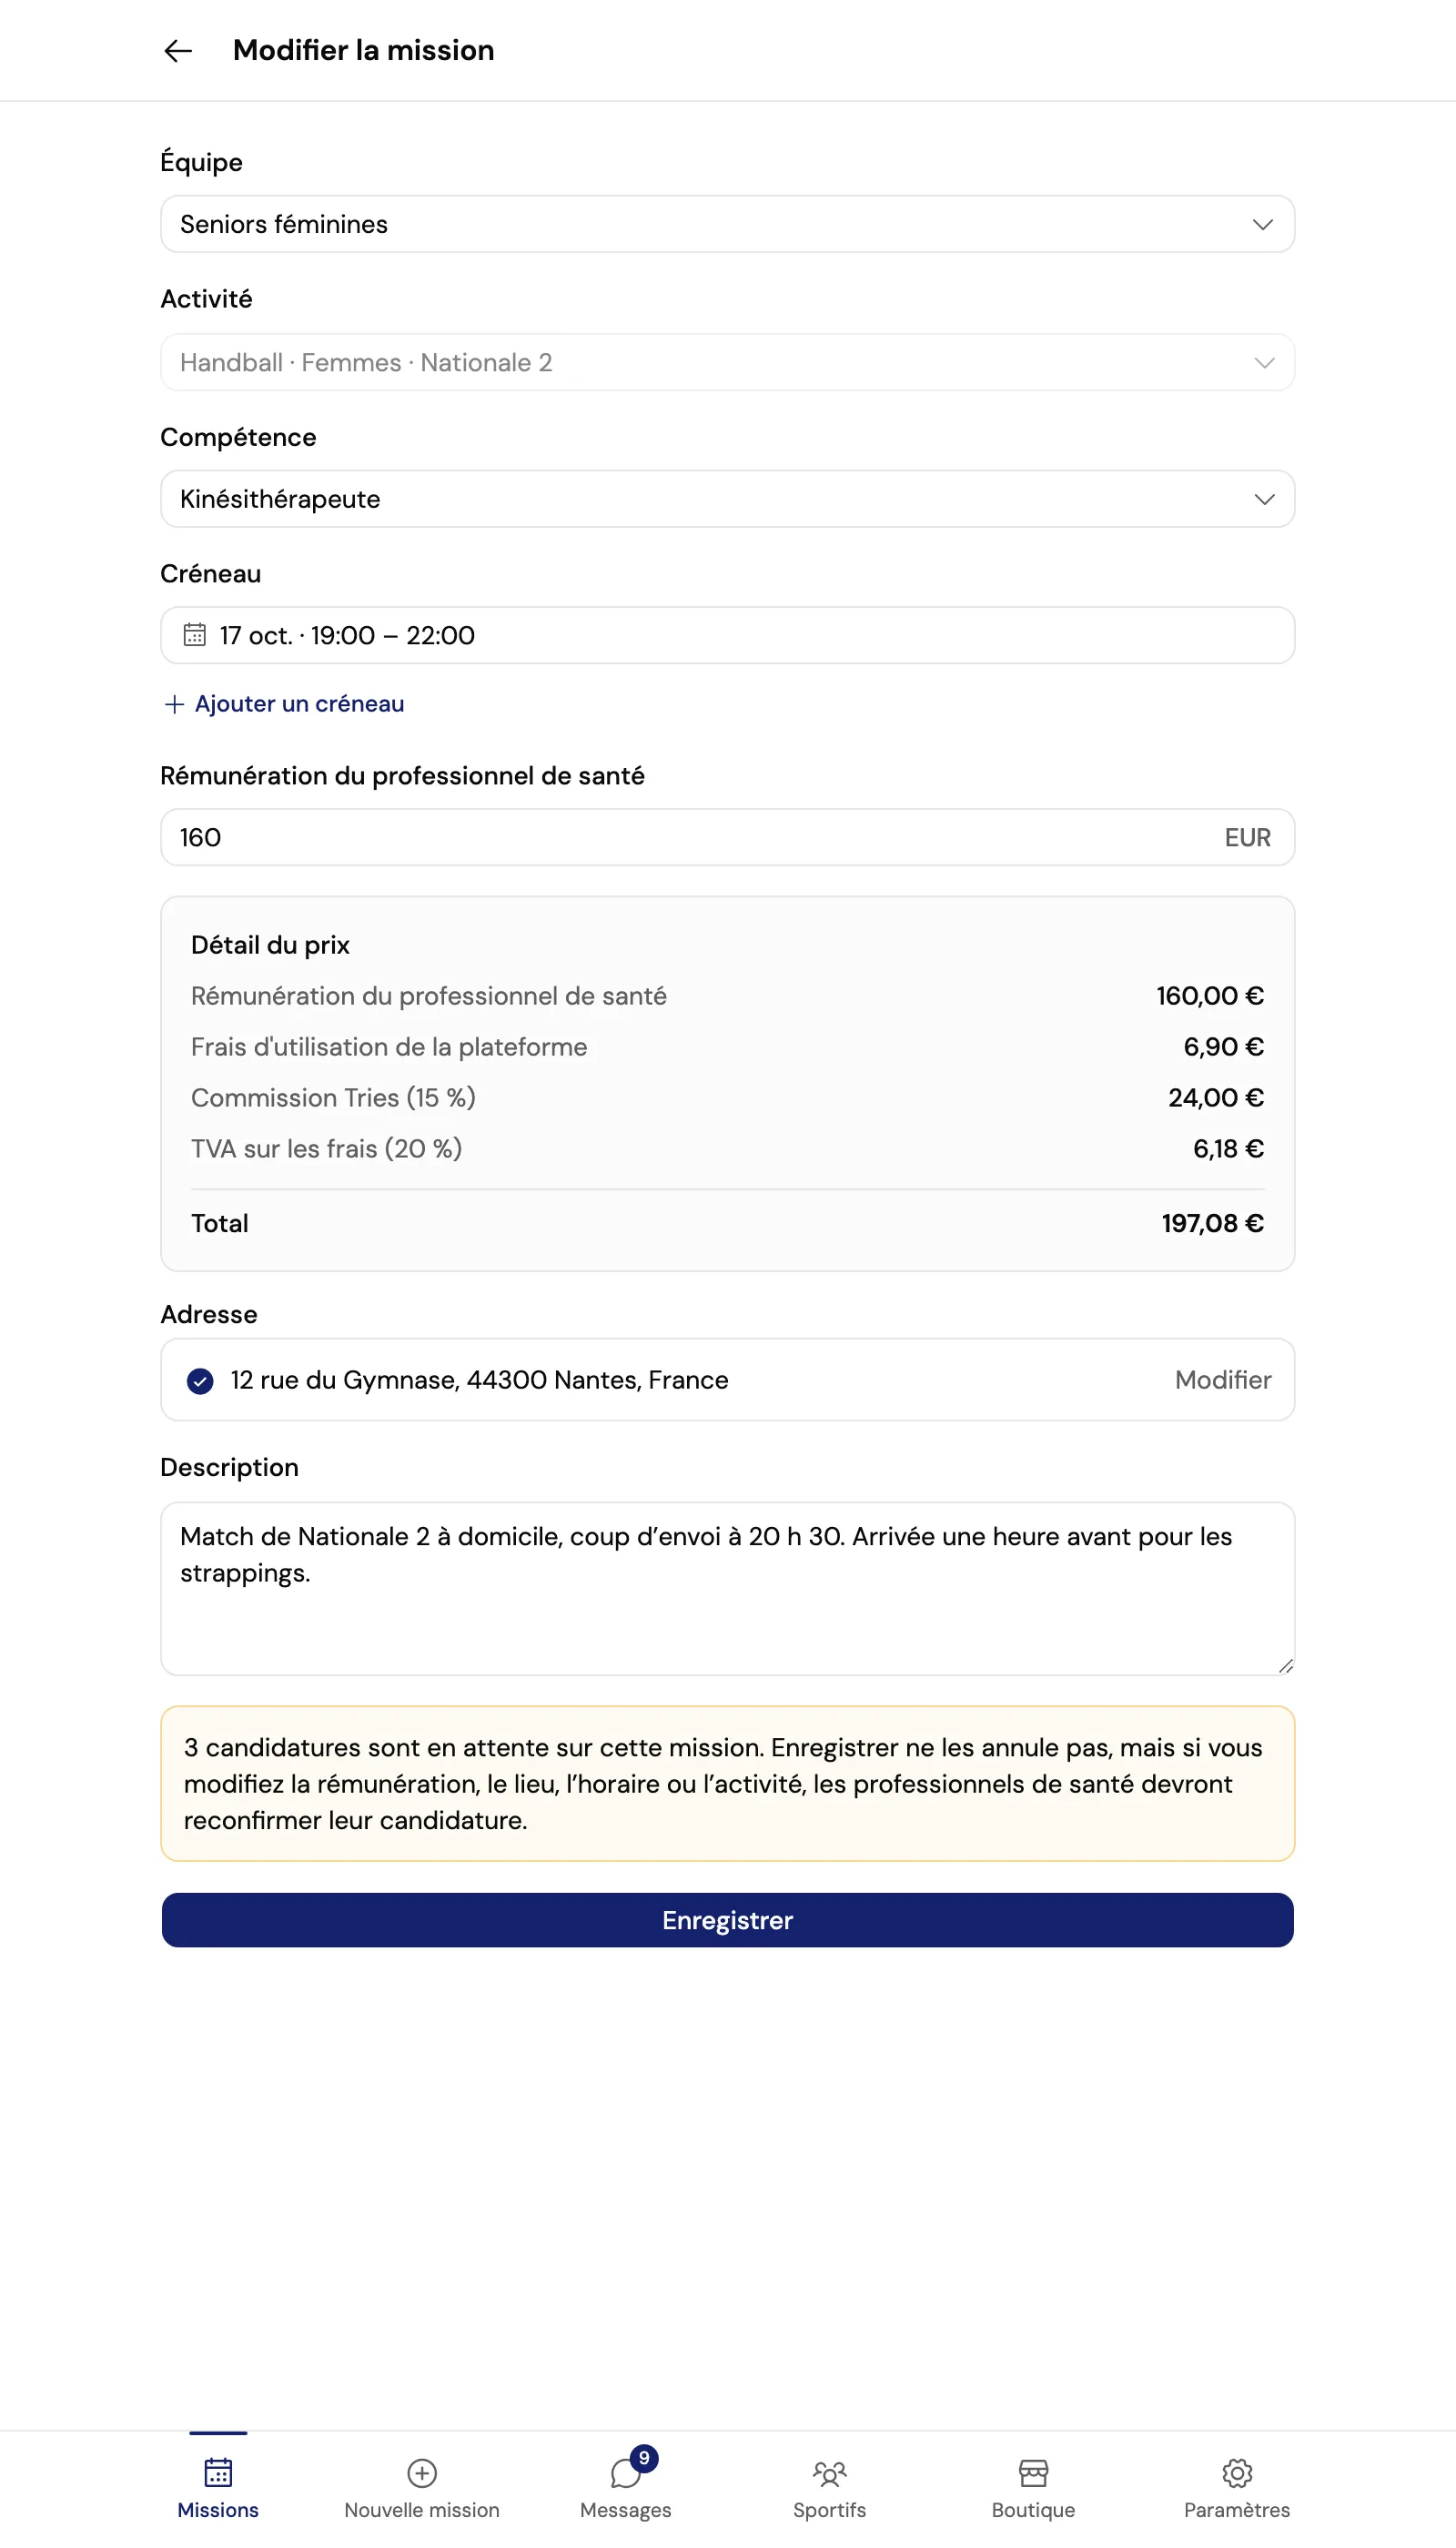Click Modifier link next to address
This screenshot has height=2548, width=1456.
pyautogui.click(x=1222, y=1380)
